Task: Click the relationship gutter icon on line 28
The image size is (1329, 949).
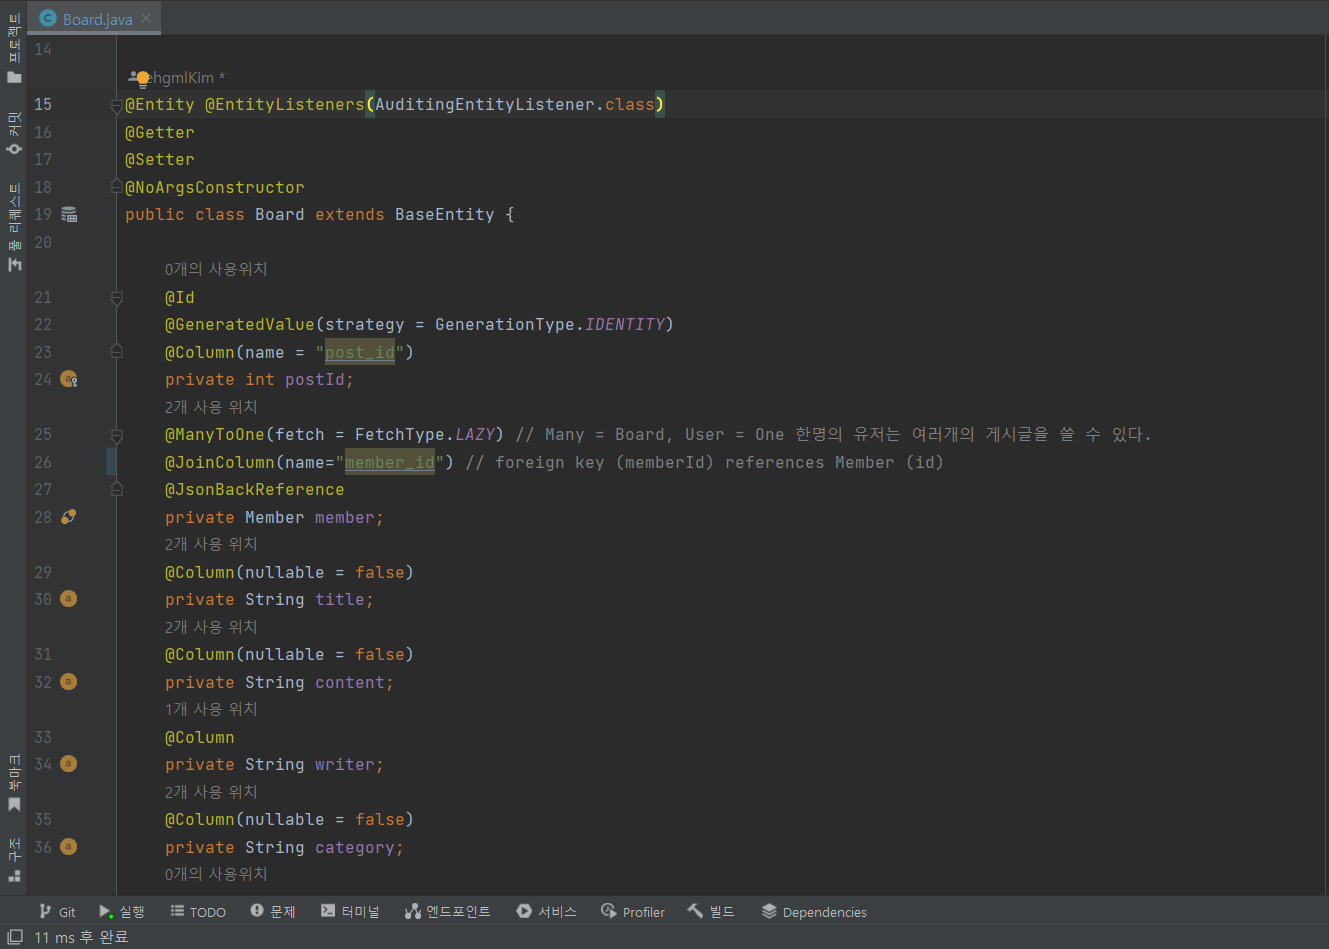Action: [69, 517]
